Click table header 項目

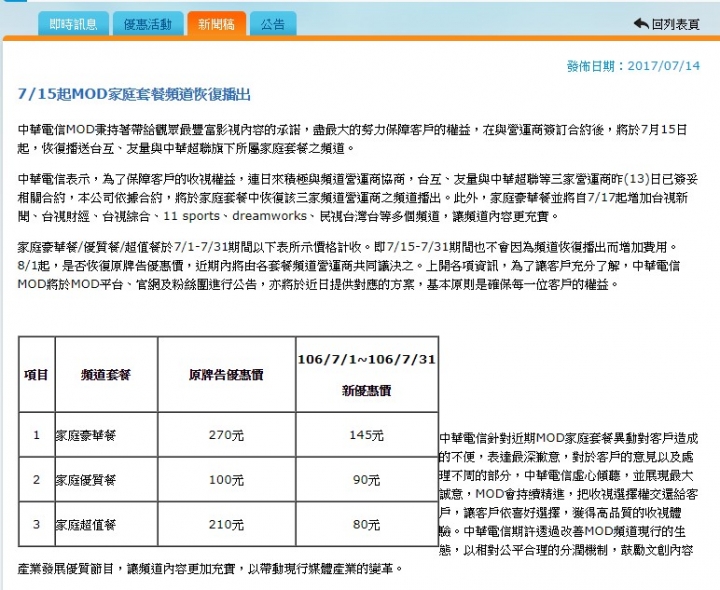[x=36, y=375]
